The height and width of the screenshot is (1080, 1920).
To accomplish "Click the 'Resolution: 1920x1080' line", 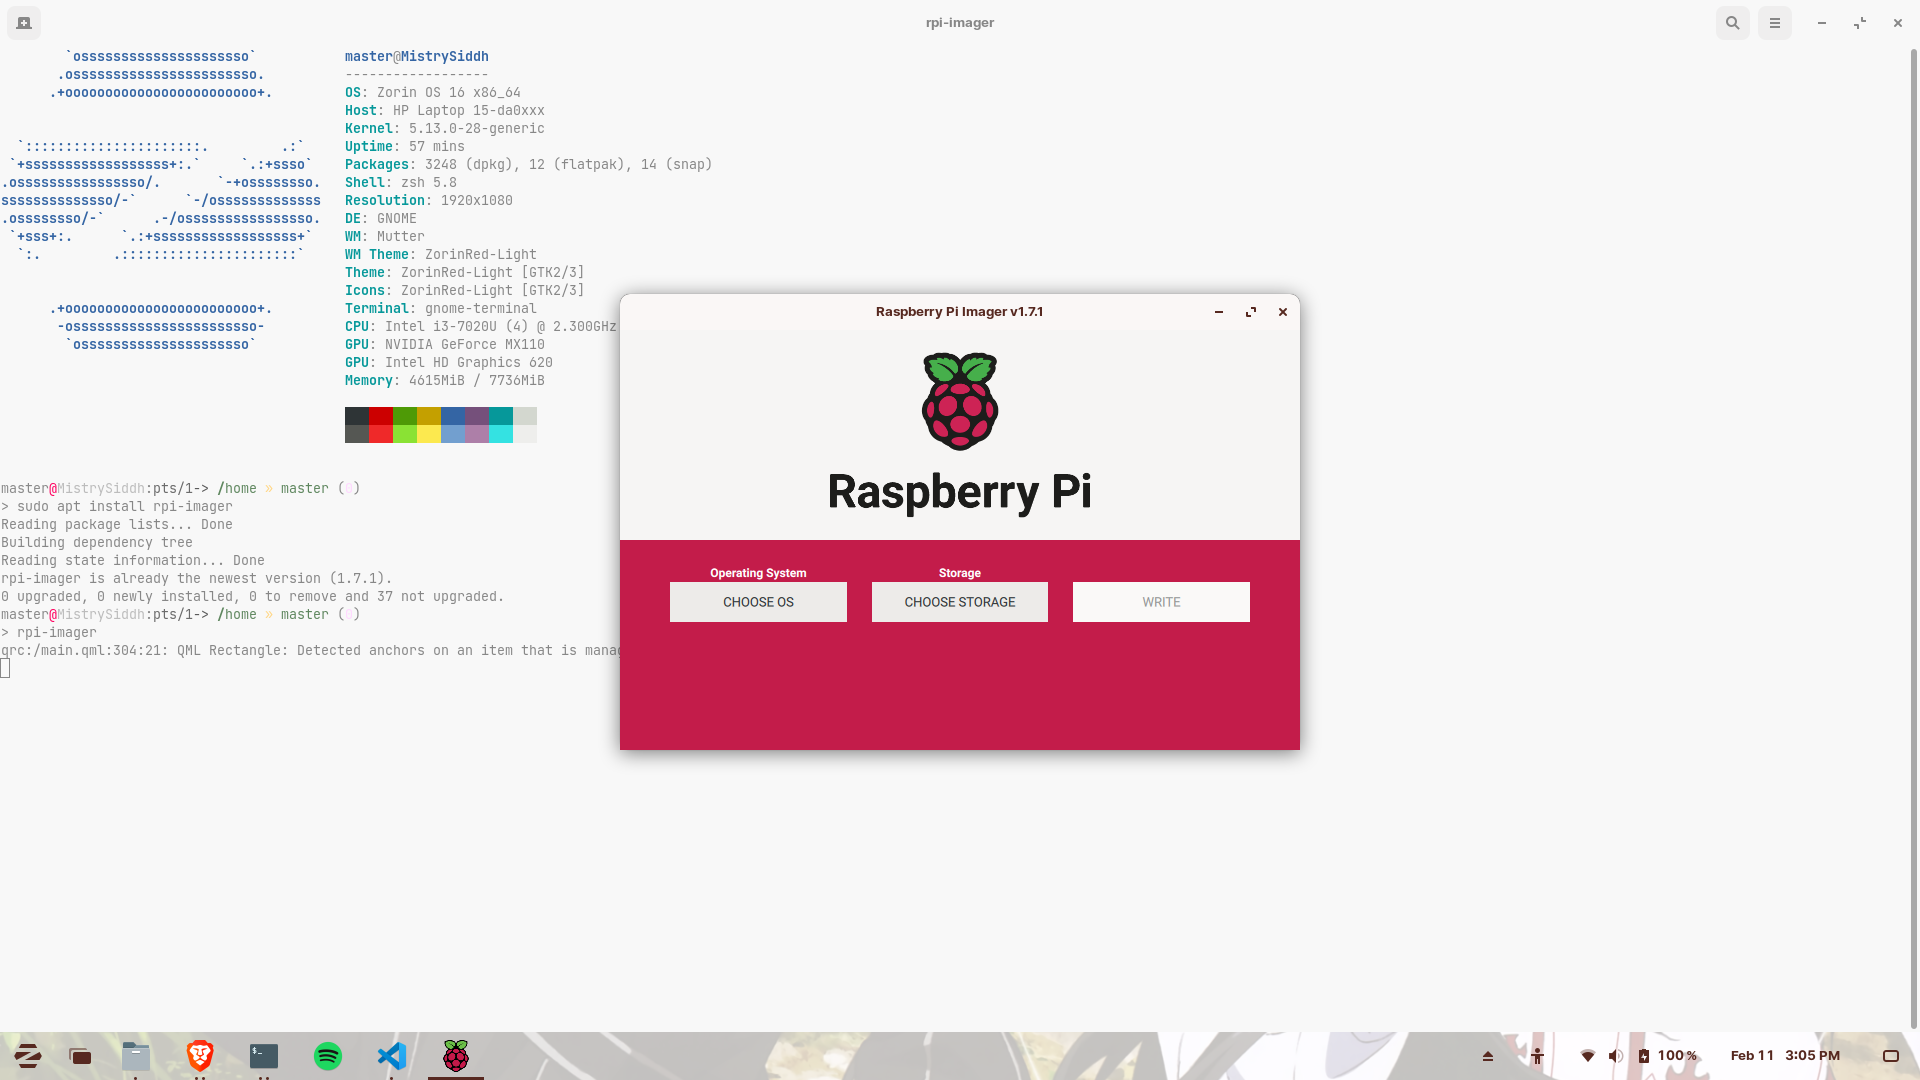I will 429,201.
